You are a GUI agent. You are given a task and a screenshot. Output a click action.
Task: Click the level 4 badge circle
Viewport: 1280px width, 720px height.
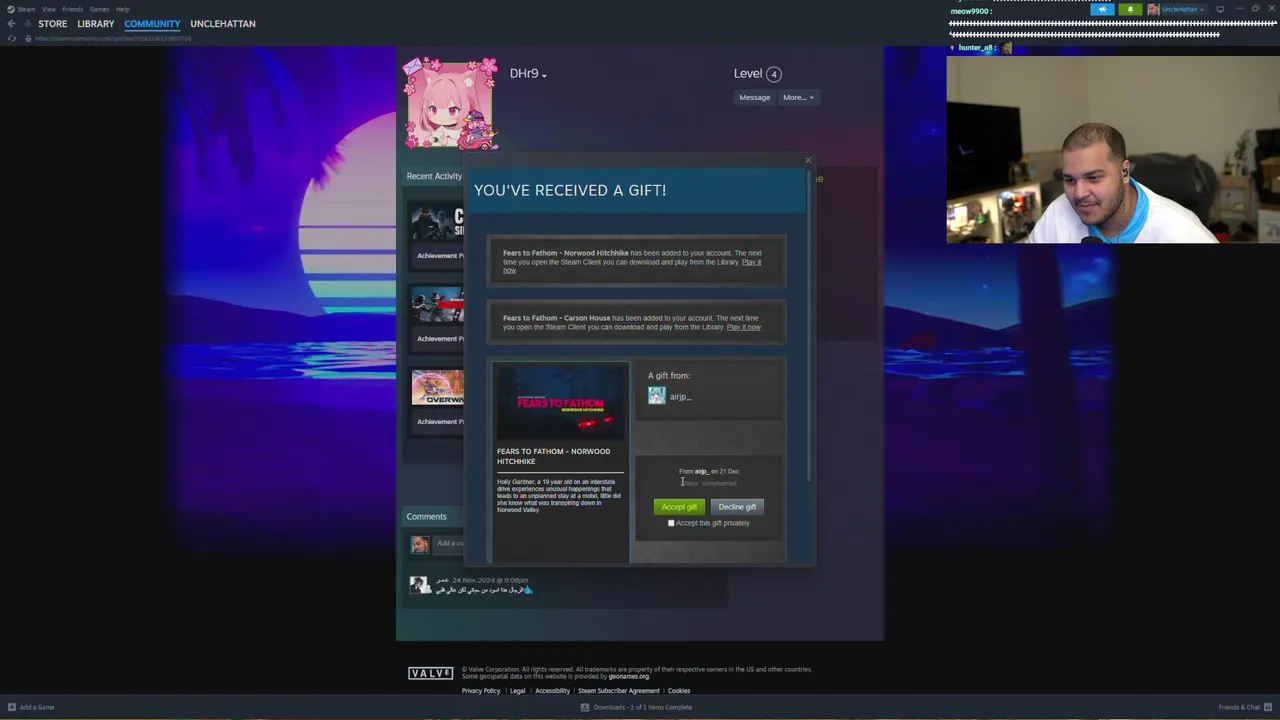(773, 74)
